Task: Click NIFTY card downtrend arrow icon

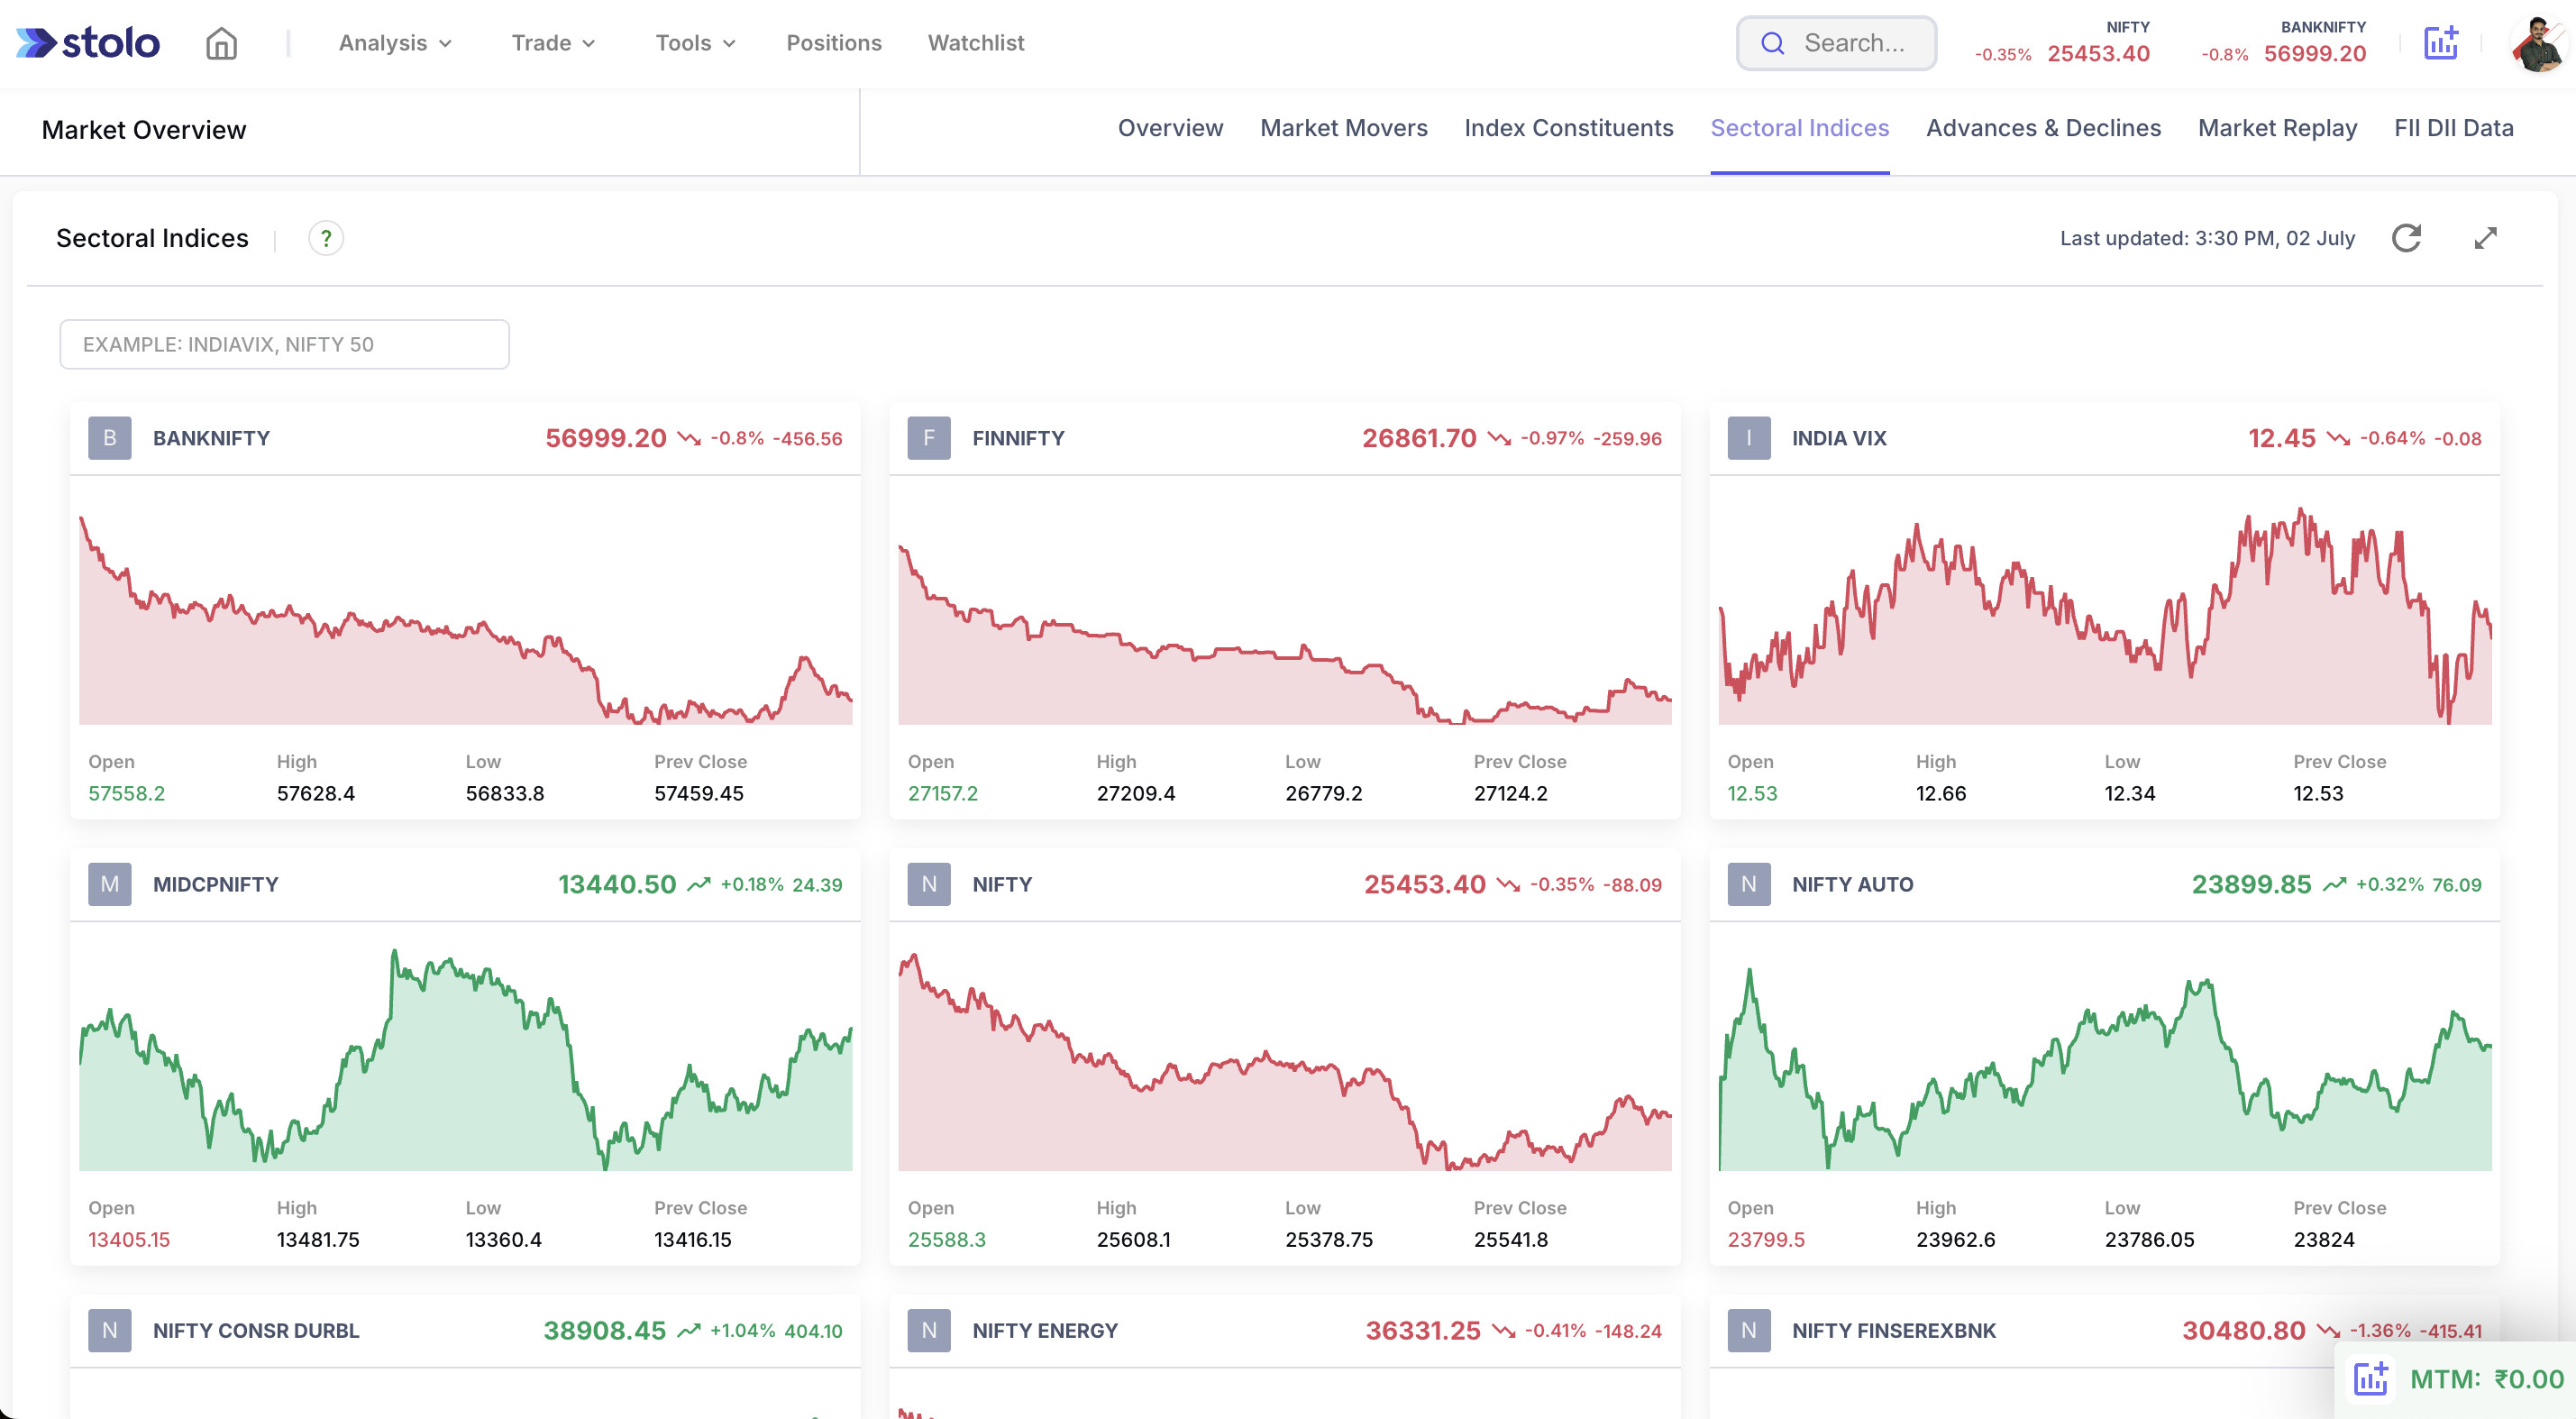Action: (x=1508, y=885)
